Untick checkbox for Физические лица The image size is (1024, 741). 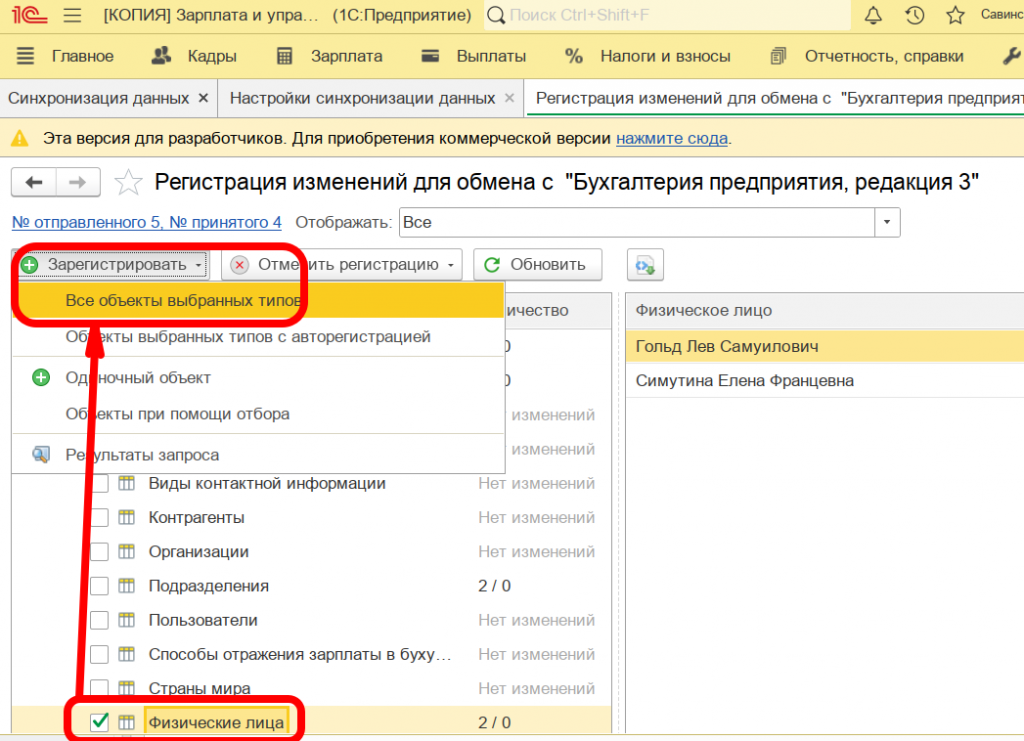tap(99, 722)
